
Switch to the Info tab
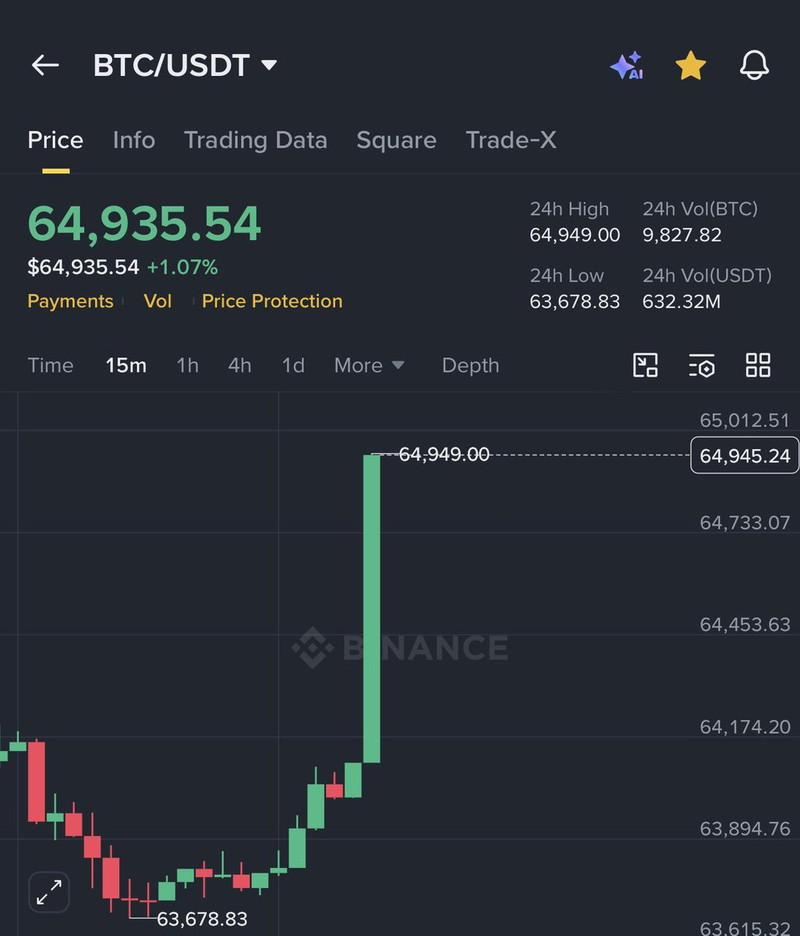(134, 140)
